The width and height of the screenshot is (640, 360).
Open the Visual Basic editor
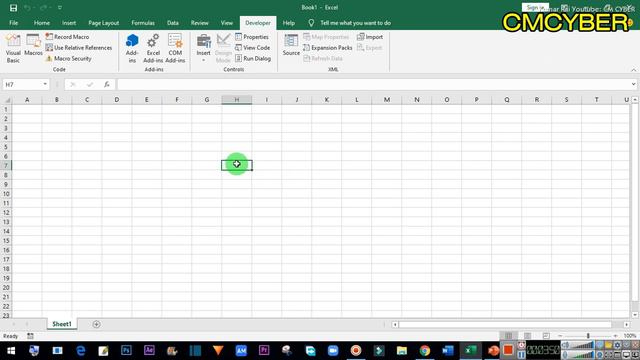(13, 49)
